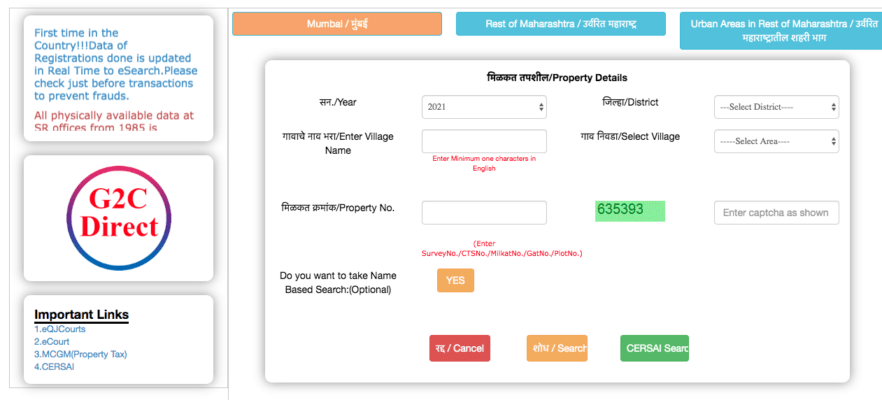Open the Year dropdown showing 2021

[x=484, y=107]
